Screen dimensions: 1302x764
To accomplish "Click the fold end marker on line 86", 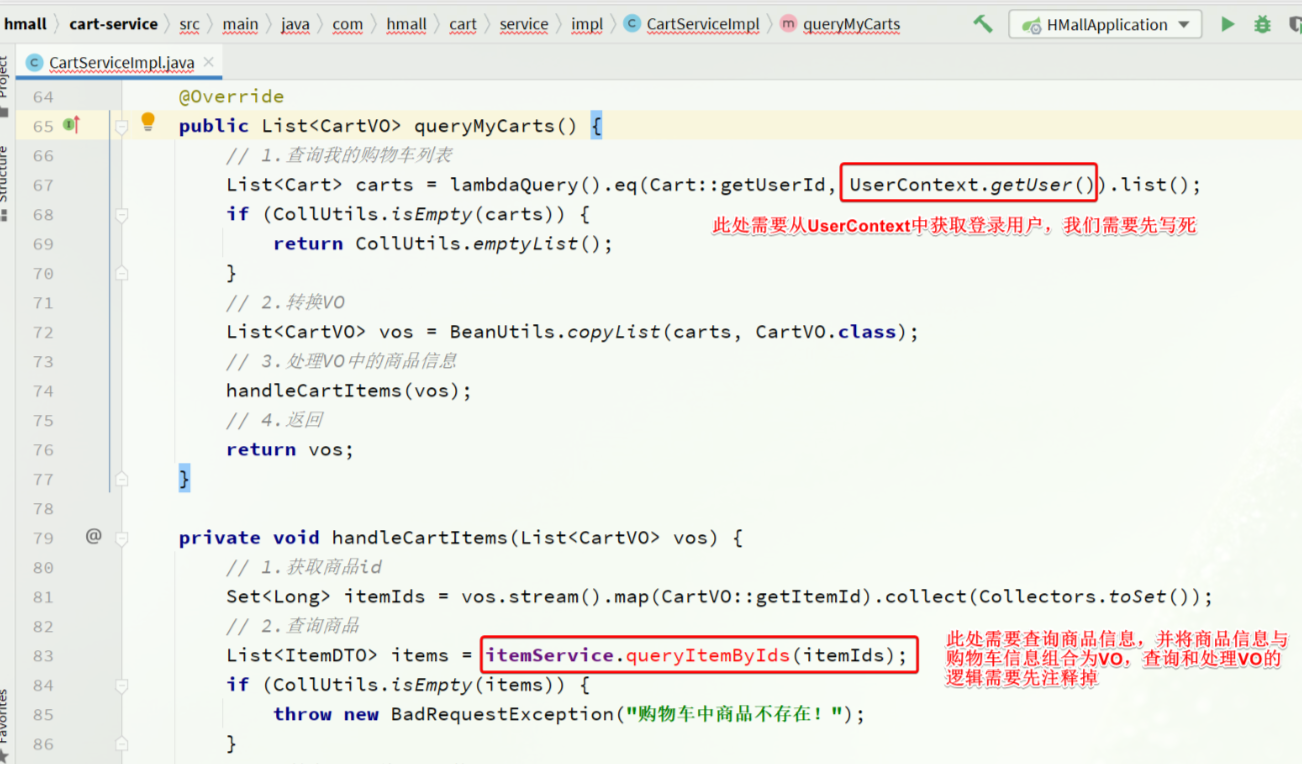I will pyautogui.click(x=121, y=744).
